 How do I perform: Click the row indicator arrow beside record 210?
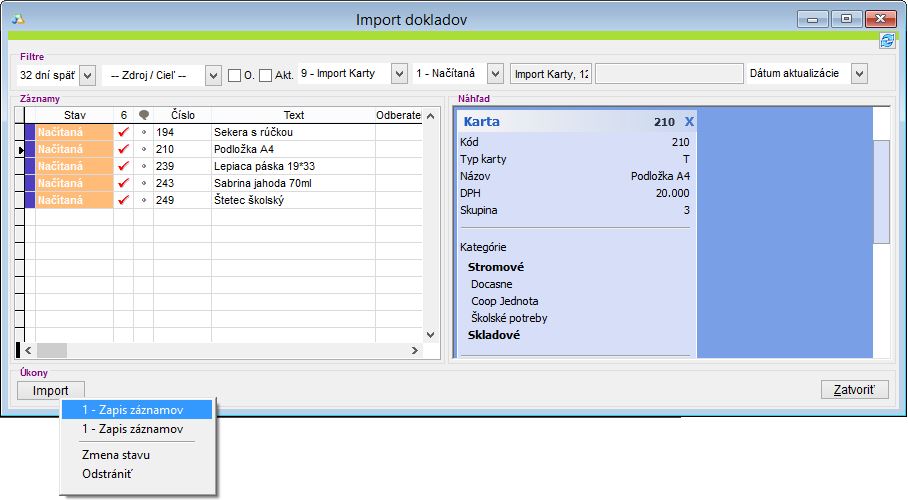click(x=21, y=149)
